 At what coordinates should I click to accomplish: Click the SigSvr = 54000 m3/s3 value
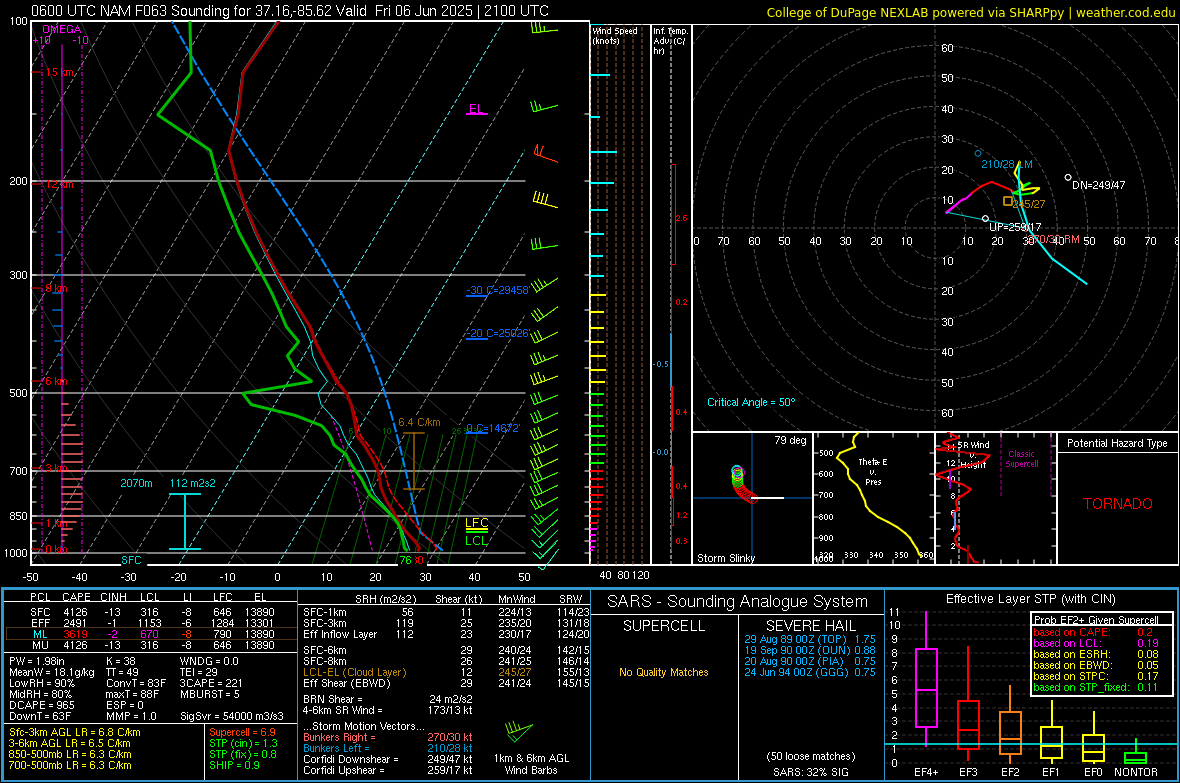click(x=232, y=716)
